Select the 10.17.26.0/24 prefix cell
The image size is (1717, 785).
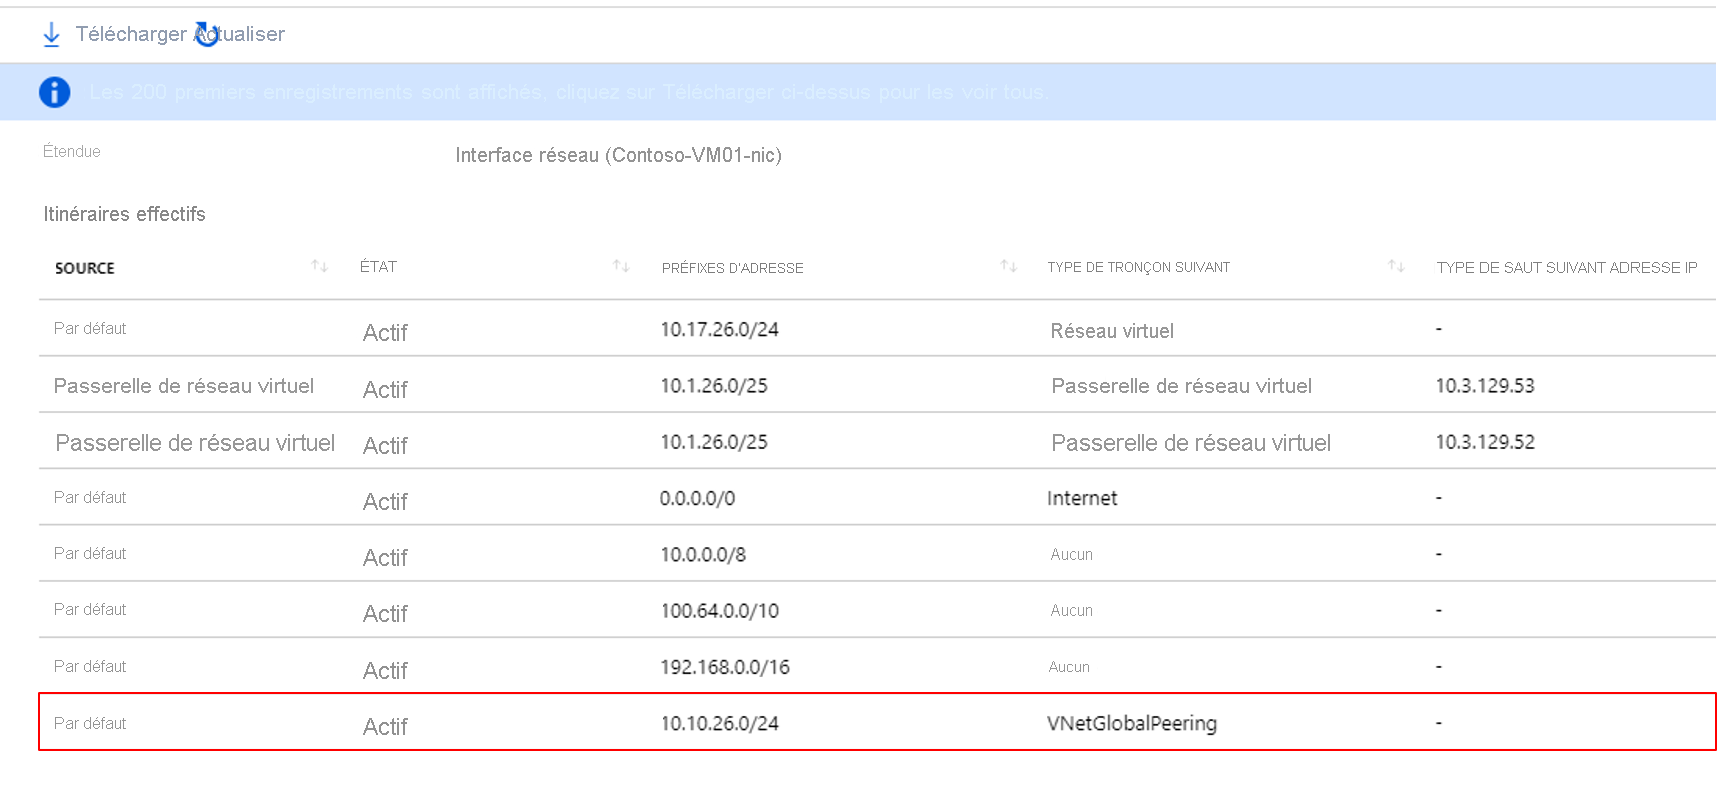click(x=719, y=329)
